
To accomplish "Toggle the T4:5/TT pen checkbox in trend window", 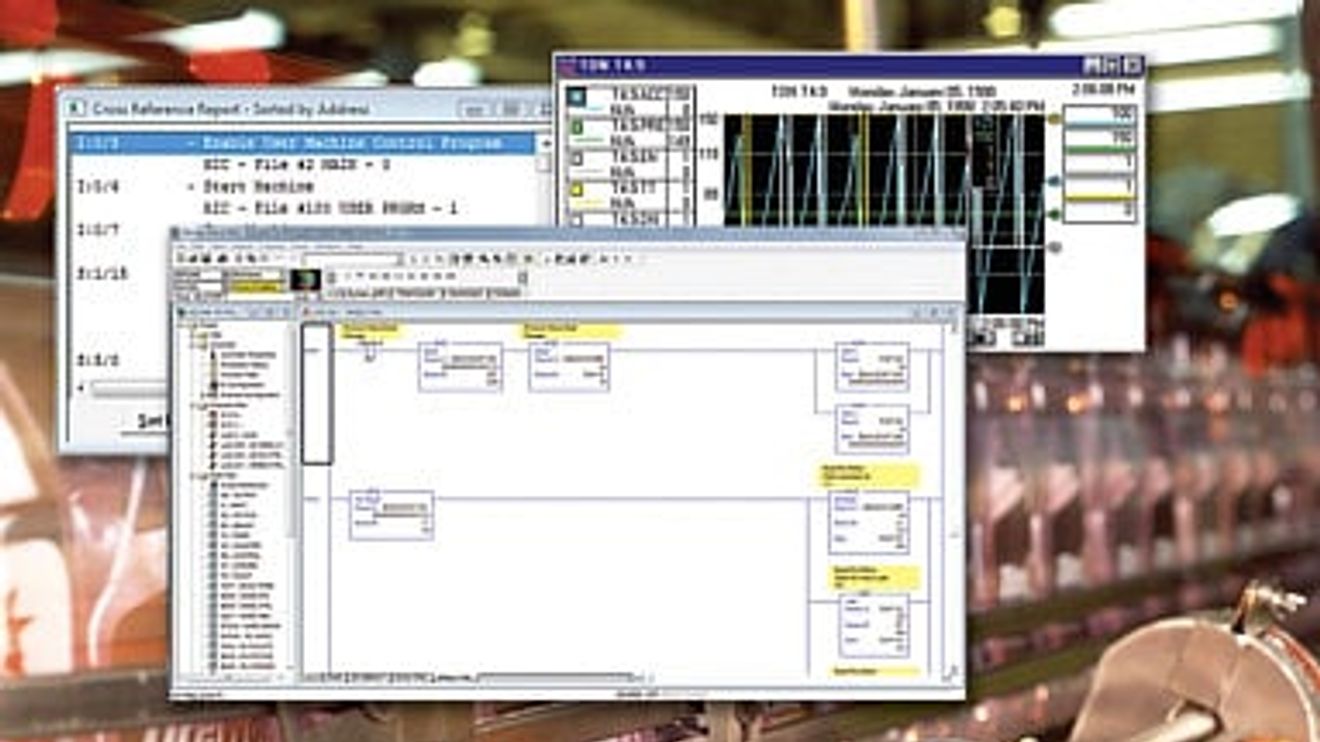I will pos(576,188).
